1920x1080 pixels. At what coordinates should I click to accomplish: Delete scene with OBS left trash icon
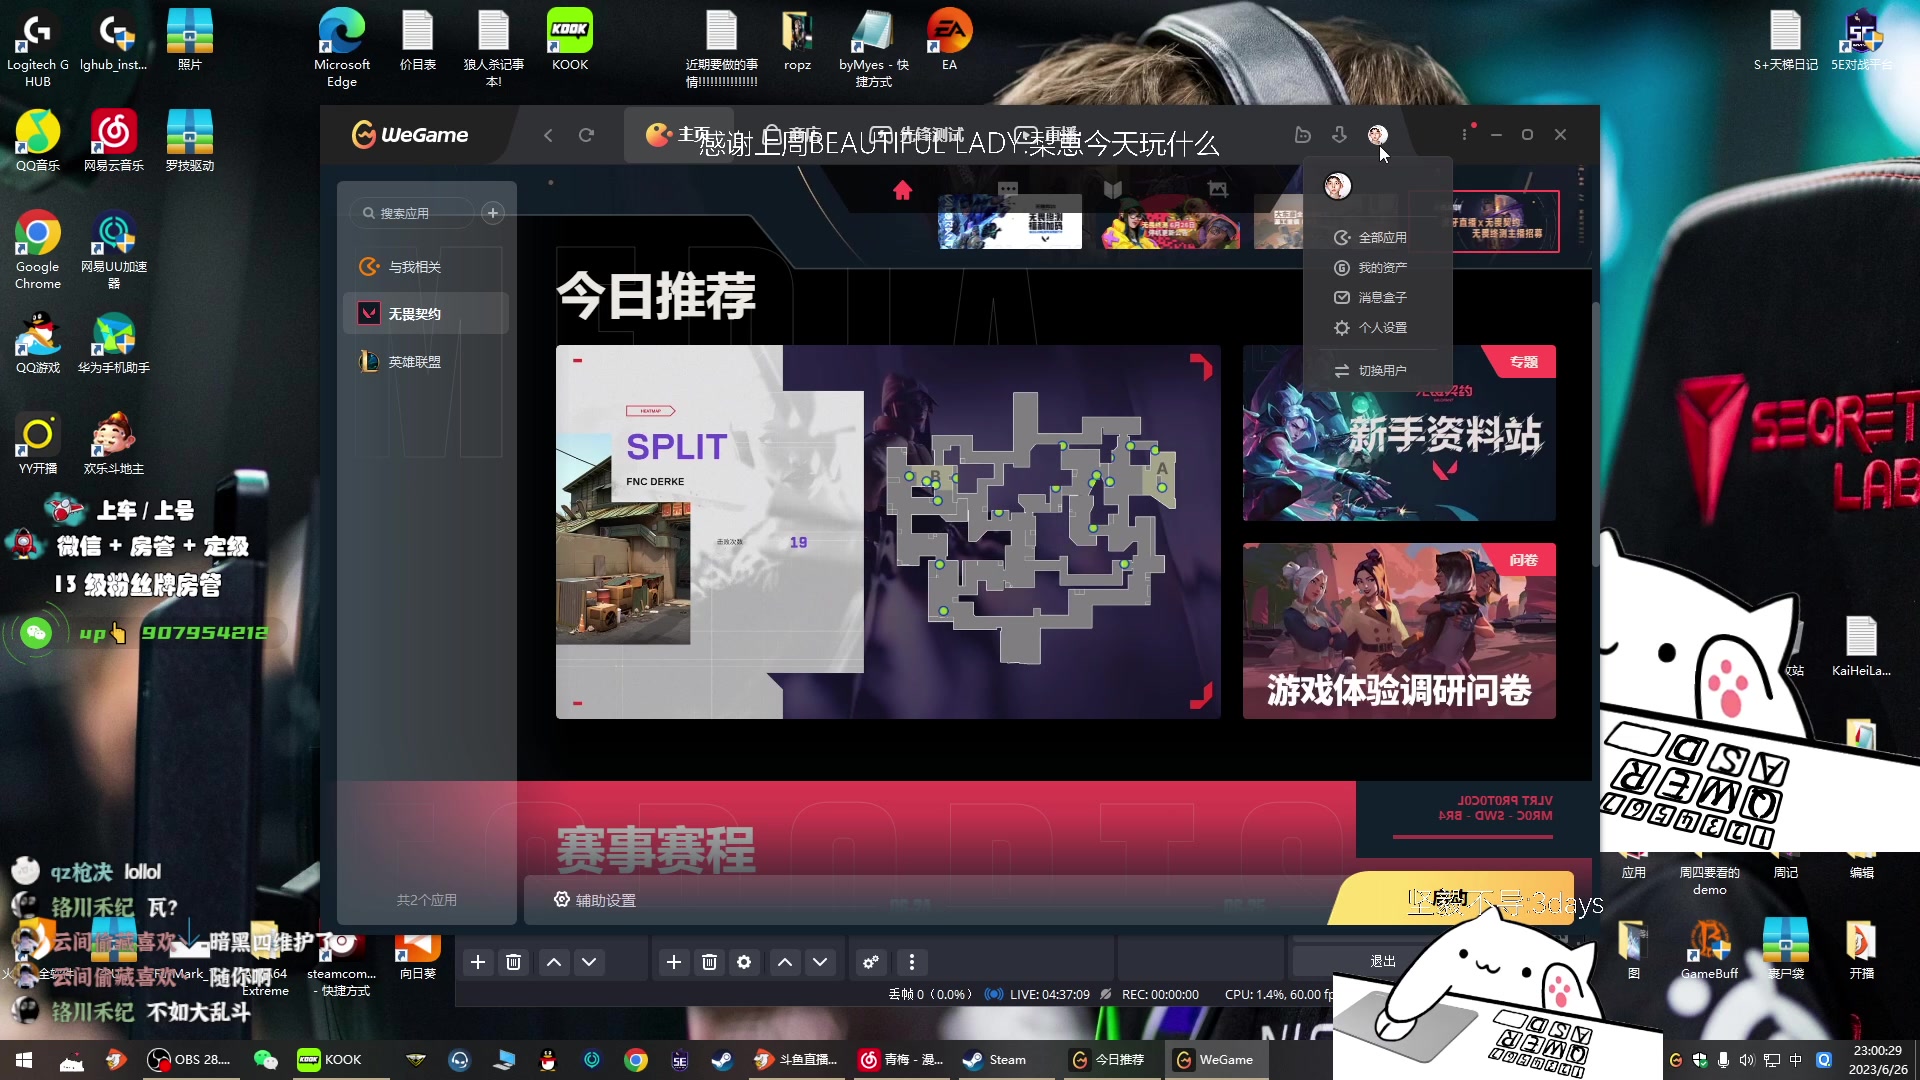coord(513,962)
